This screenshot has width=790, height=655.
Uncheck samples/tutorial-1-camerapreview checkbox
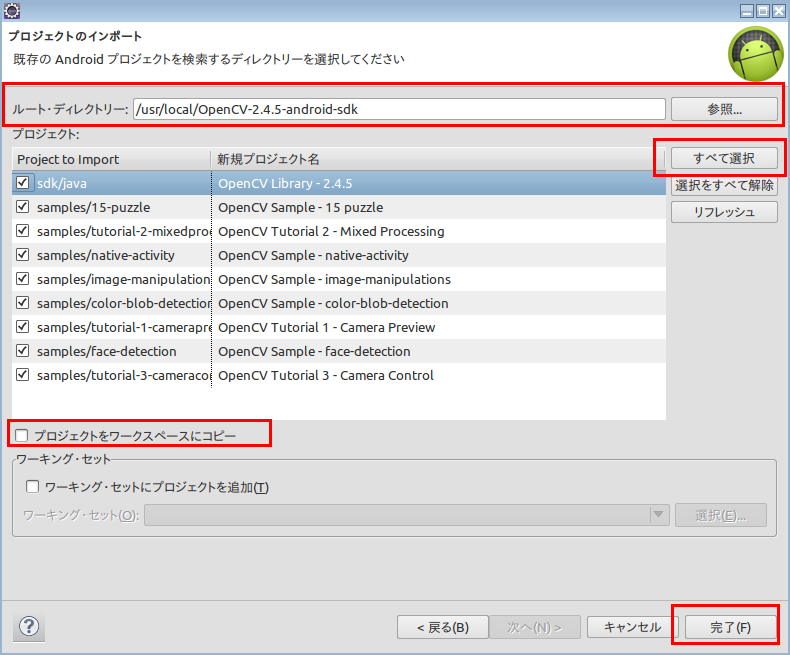click(x=23, y=326)
